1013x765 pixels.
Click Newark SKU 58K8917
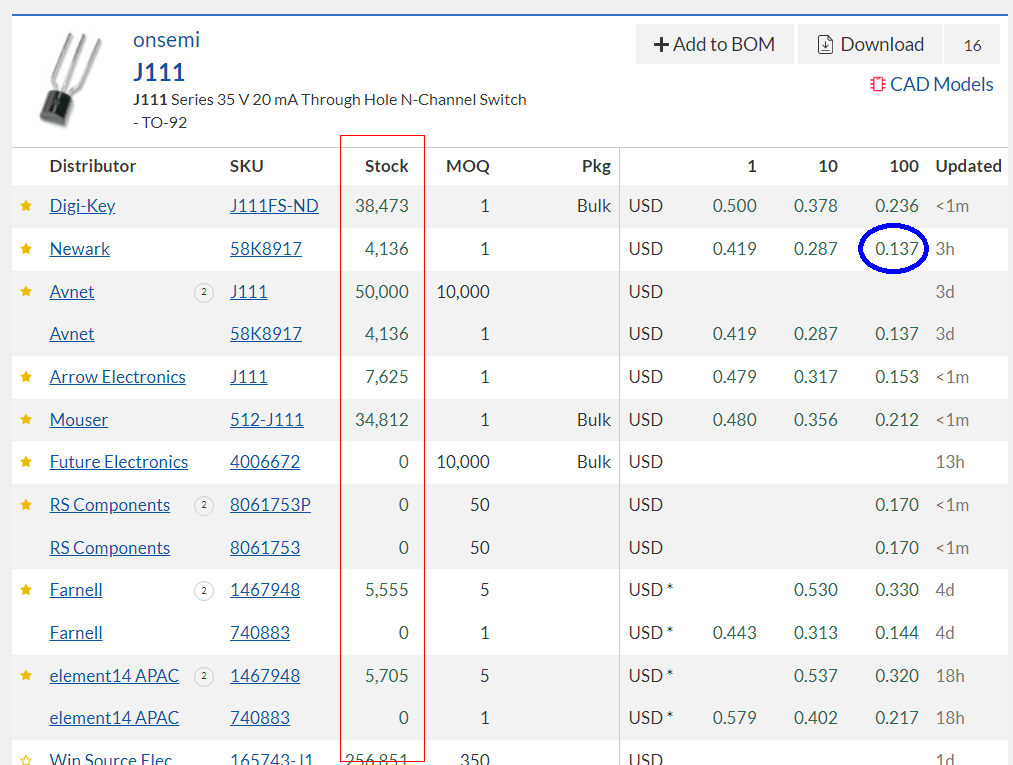[266, 249]
